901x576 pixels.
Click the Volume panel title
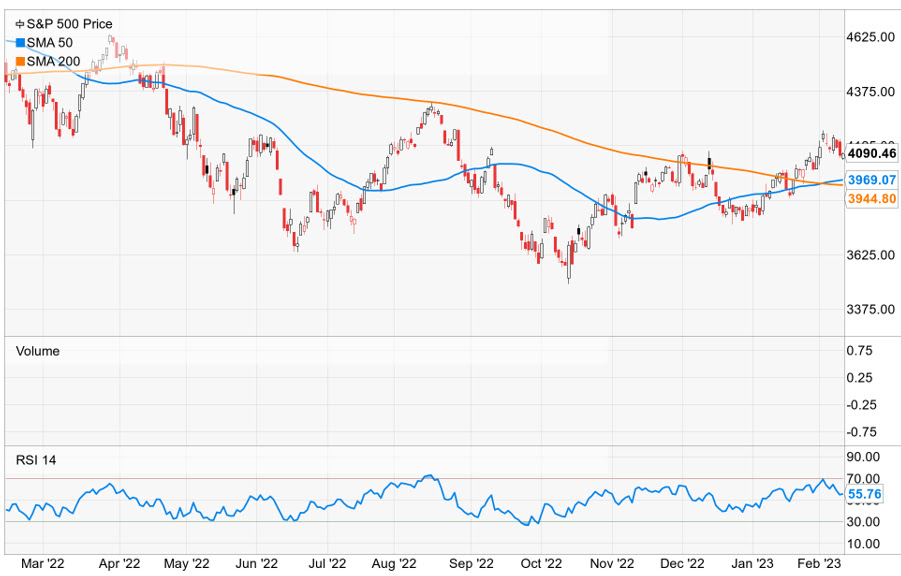(x=37, y=351)
